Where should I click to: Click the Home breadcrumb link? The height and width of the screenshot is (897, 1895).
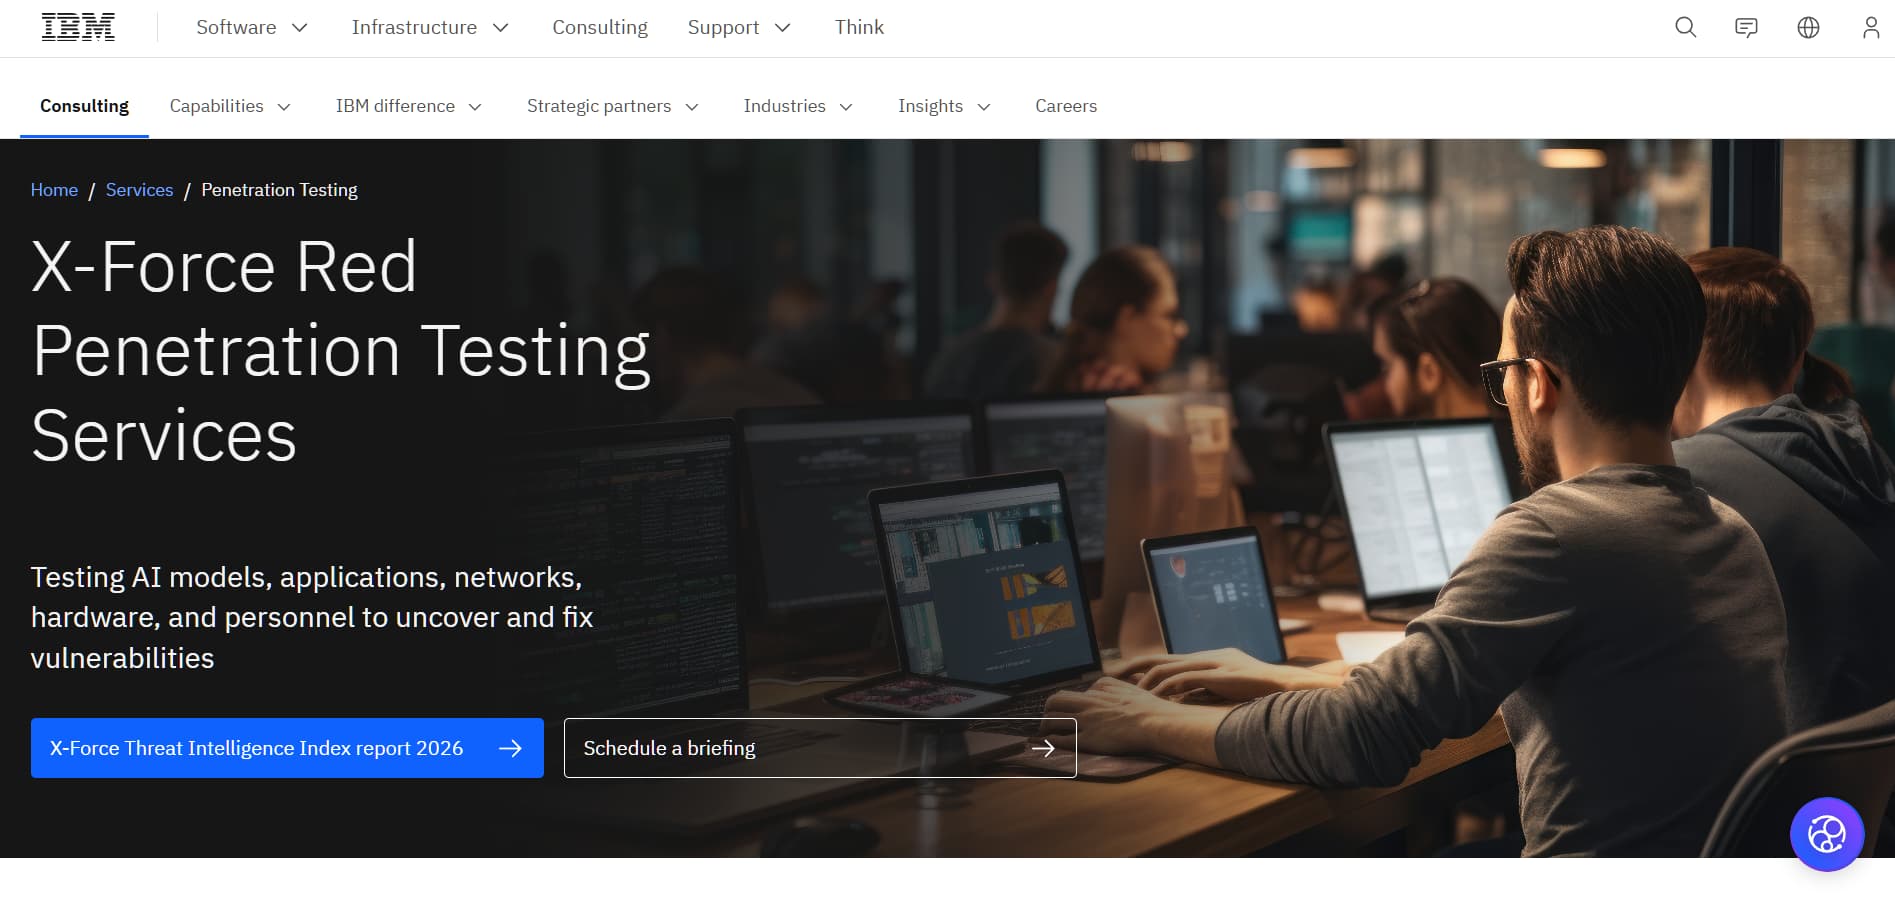pyautogui.click(x=54, y=190)
